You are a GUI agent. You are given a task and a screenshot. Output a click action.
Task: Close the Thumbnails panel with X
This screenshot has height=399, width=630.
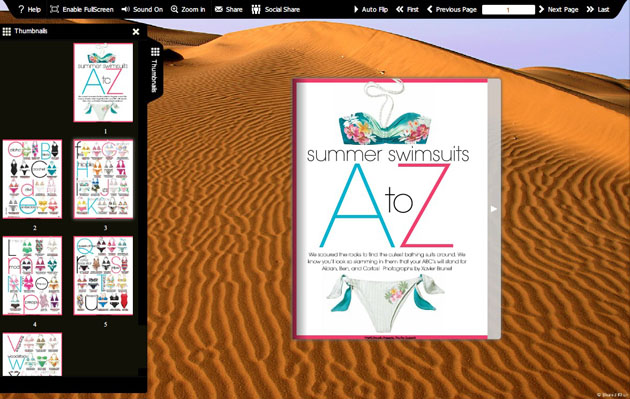[136, 31]
